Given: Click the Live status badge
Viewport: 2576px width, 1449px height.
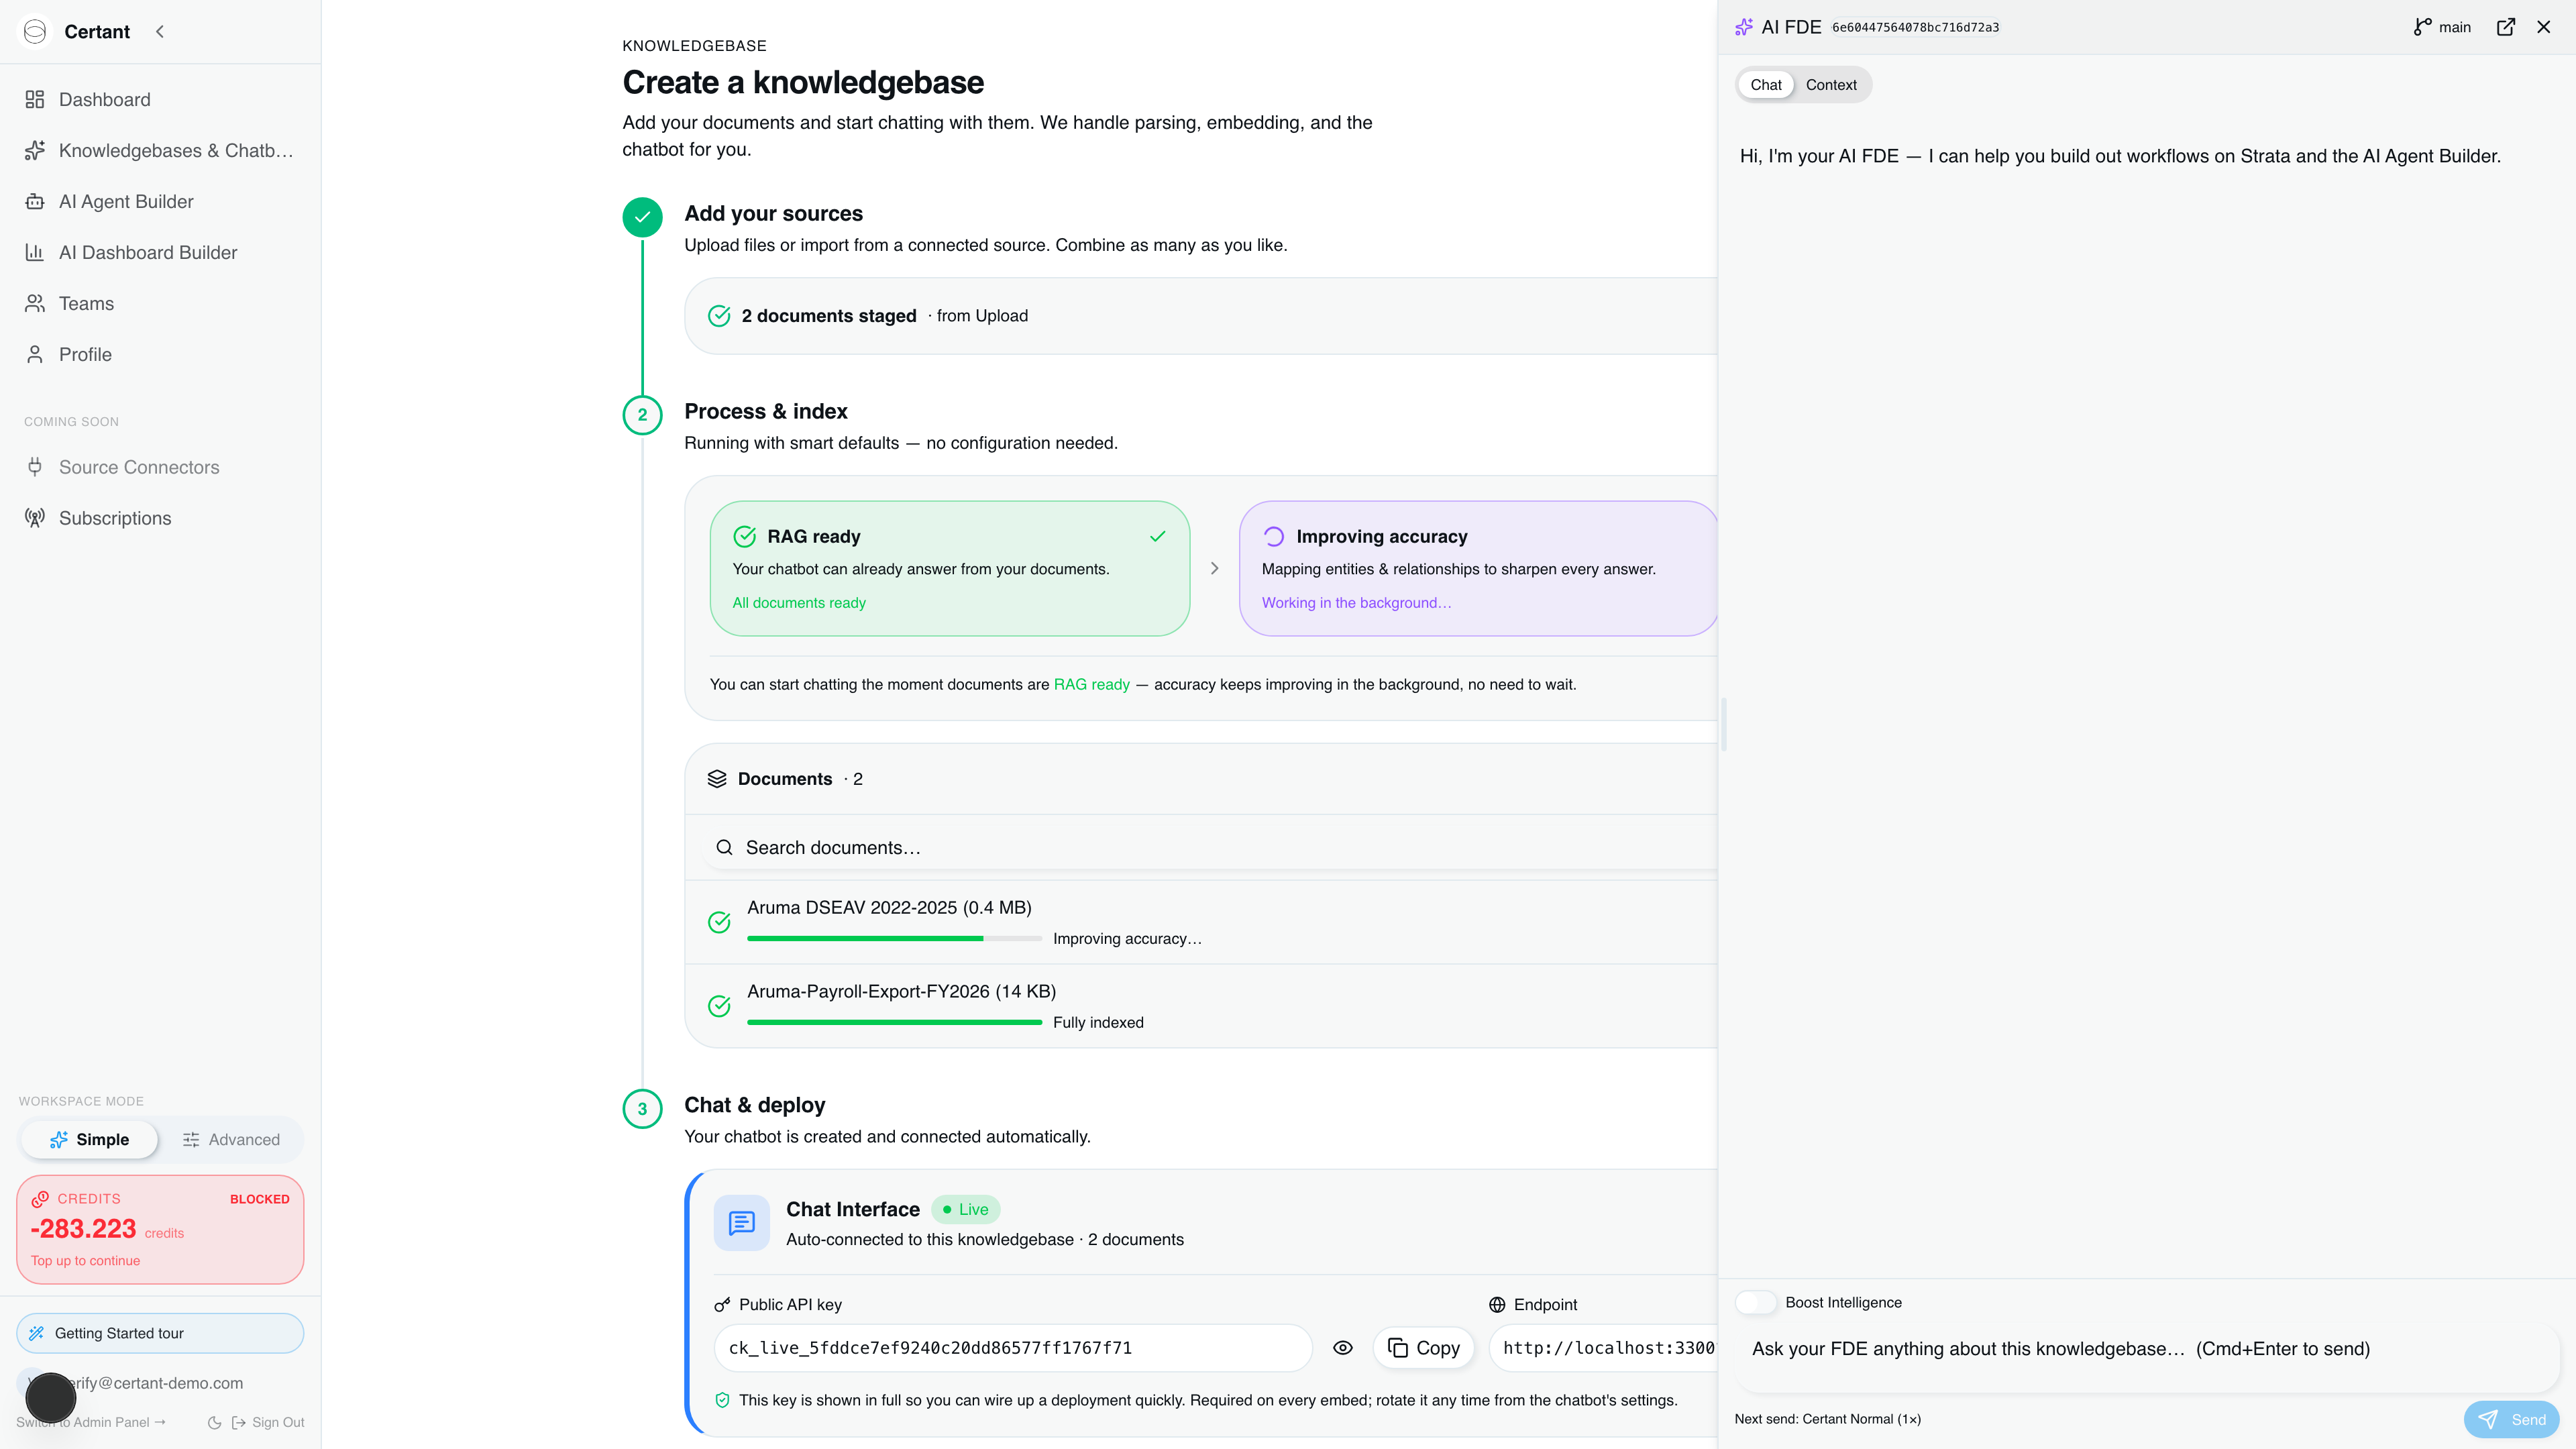Looking at the screenshot, I should click(x=965, y=1209).
